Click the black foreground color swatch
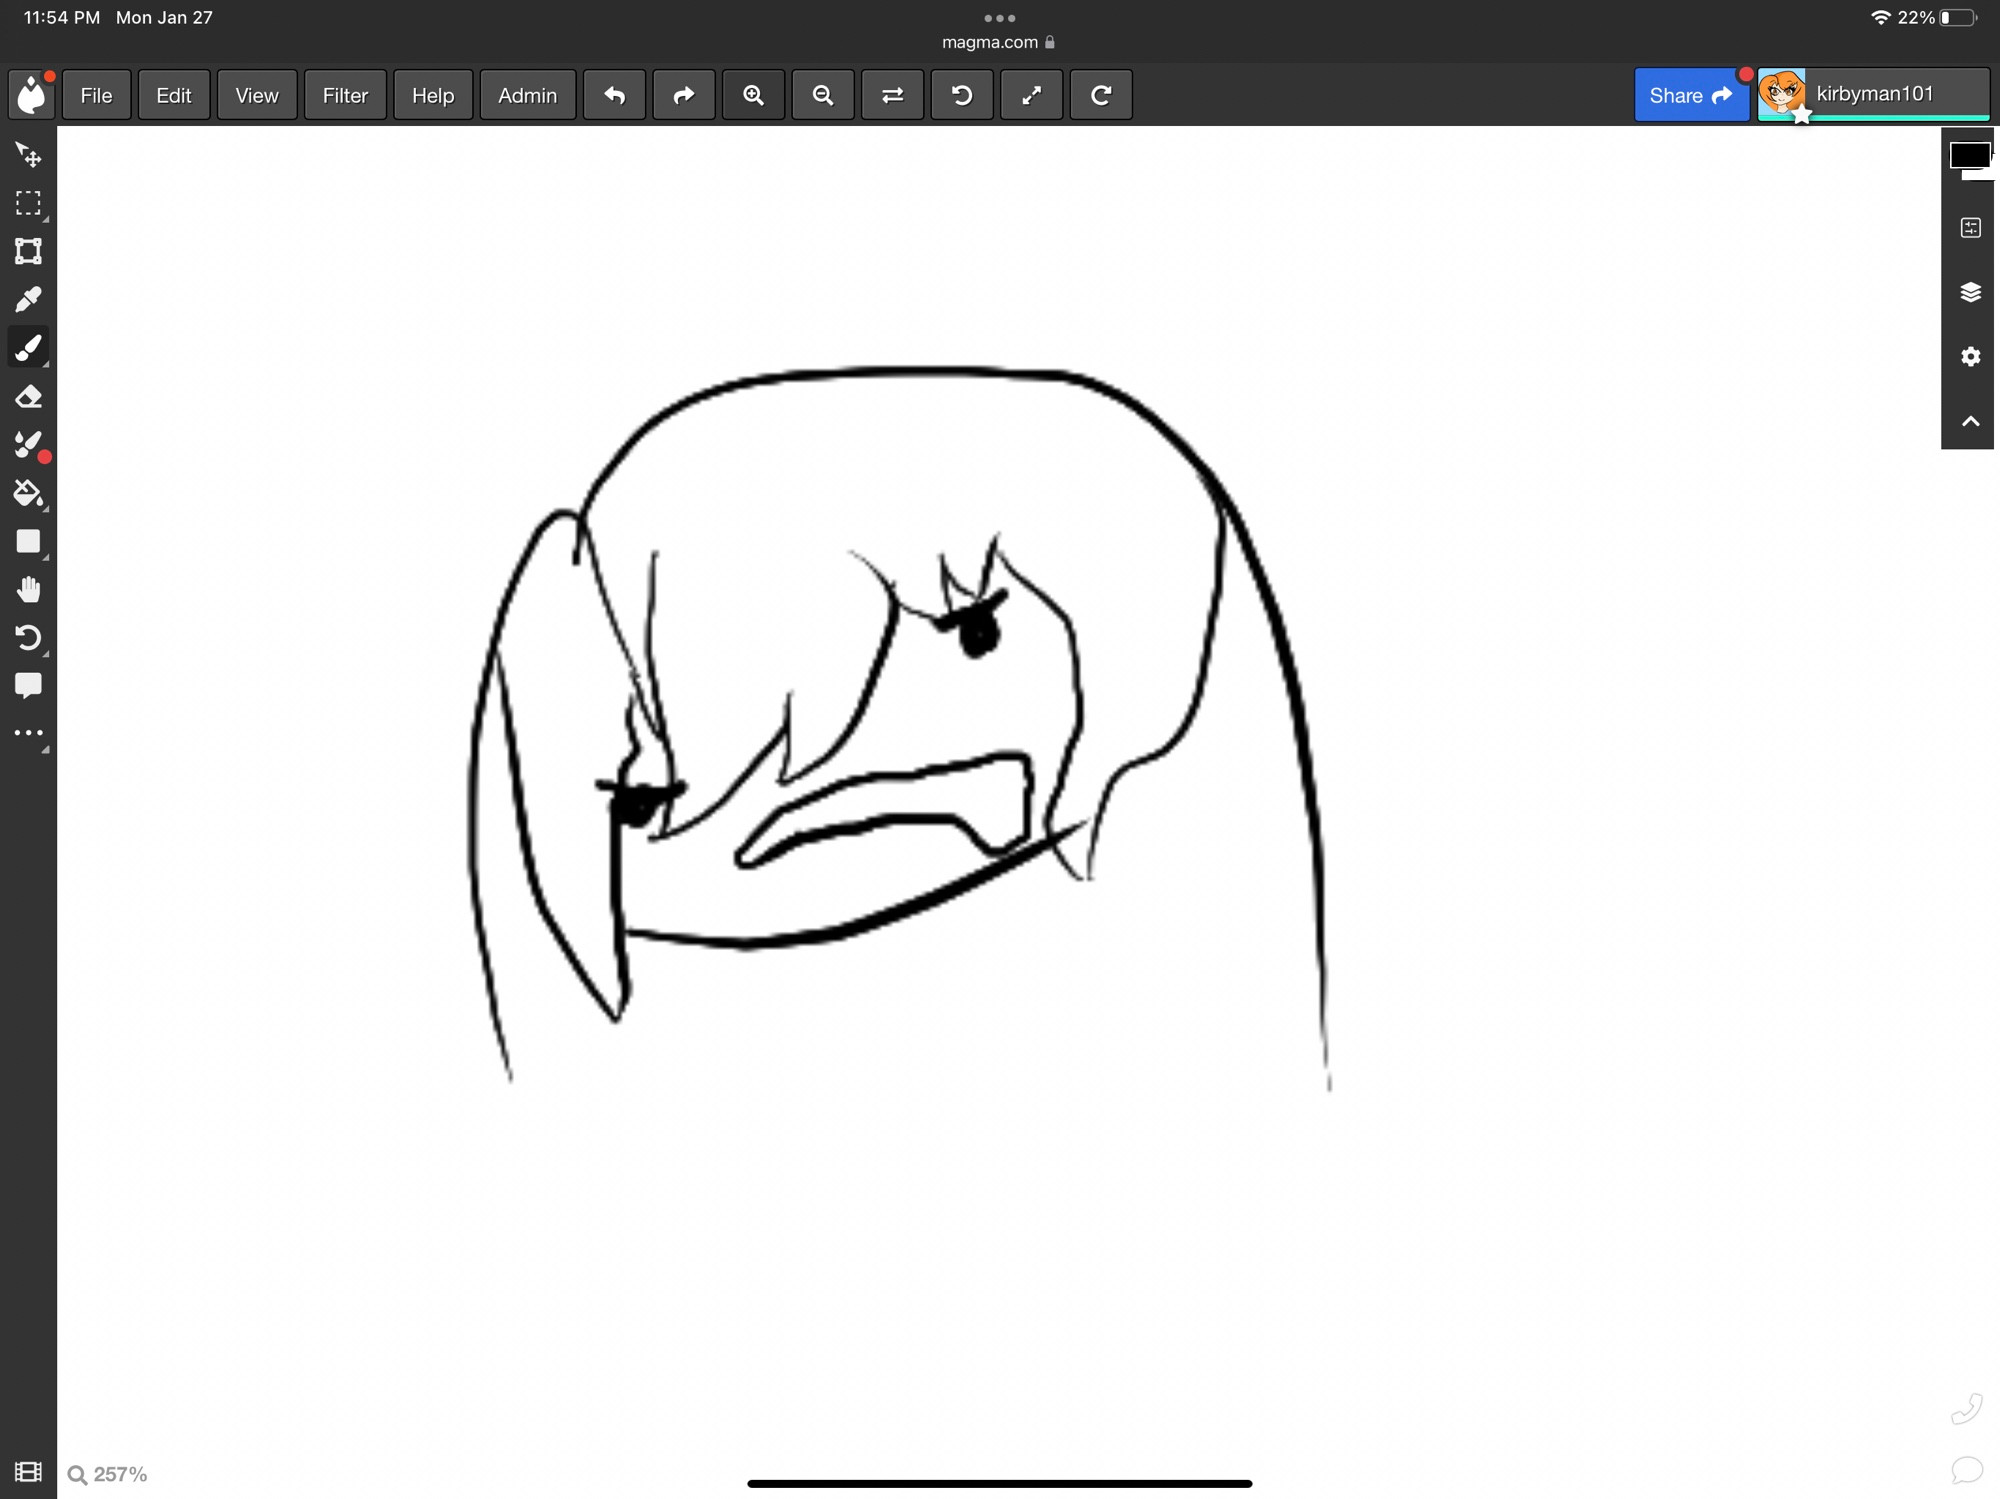This screenshot has height=1499, width=2000. pos(1969,156)
